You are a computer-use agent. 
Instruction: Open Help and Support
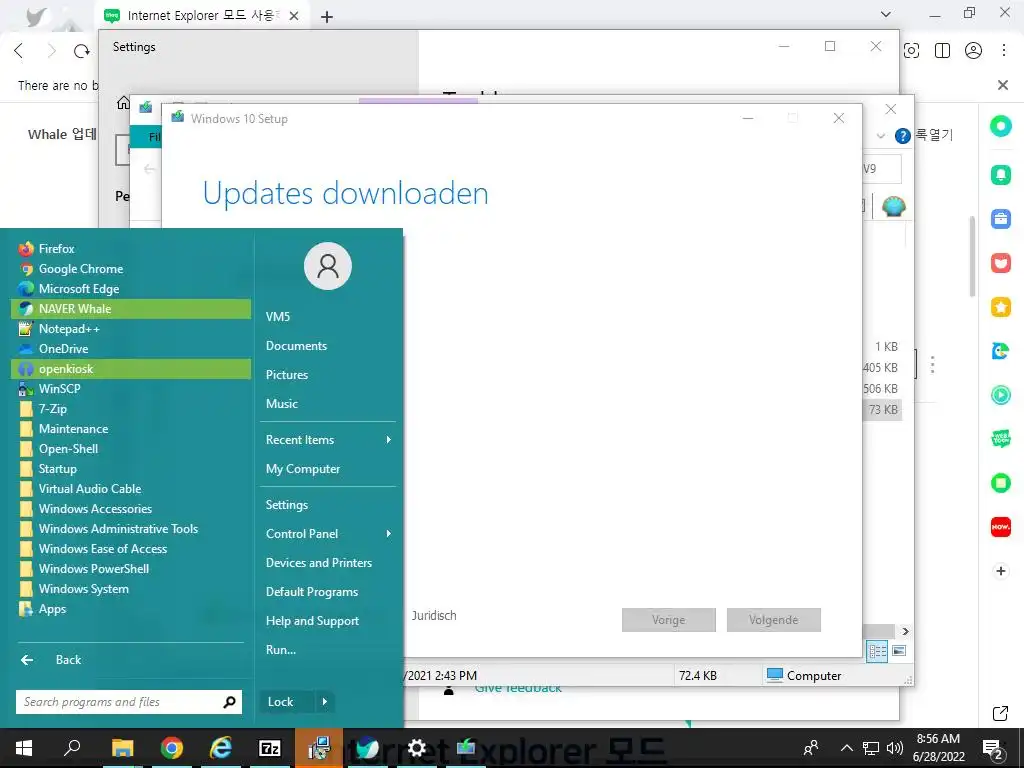[x=328, y=621]
